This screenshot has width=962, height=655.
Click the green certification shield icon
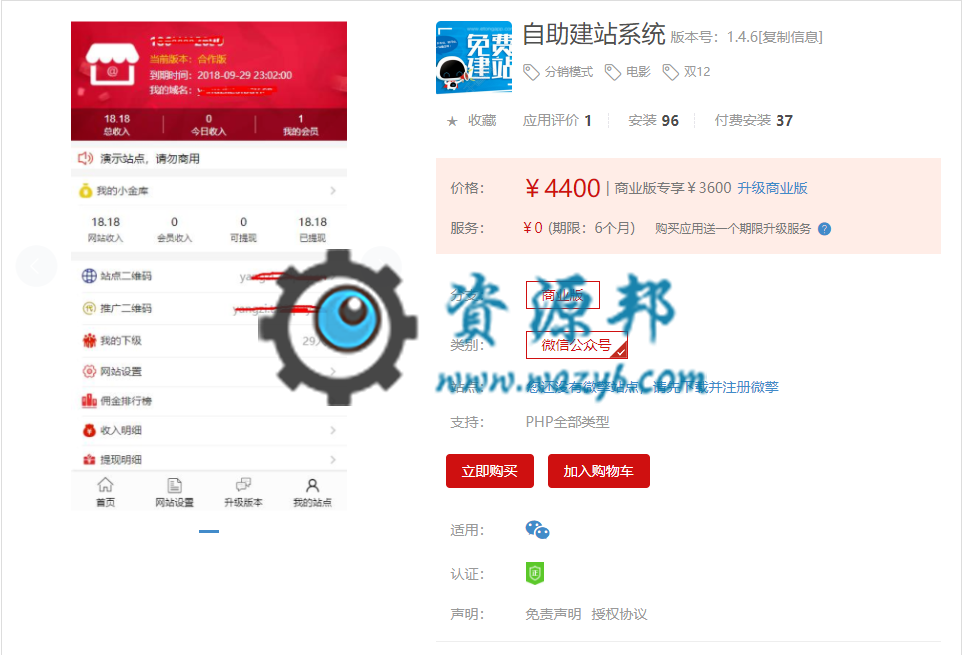535,573
